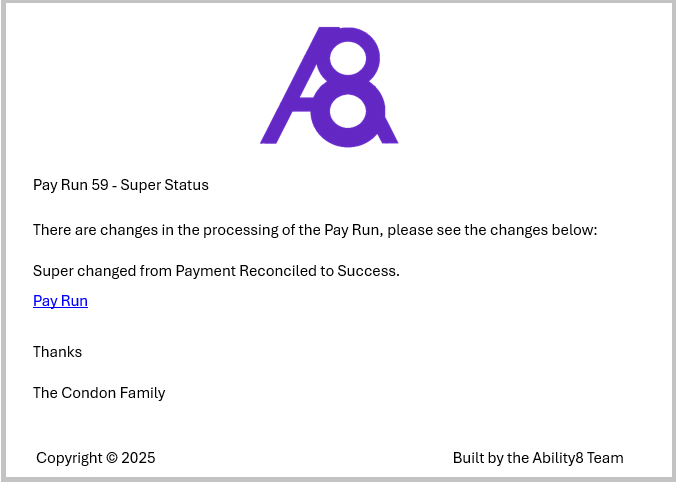Click the 'There are changes' paragraph
The width and height of the screenshot is (676, 483).
314,230
